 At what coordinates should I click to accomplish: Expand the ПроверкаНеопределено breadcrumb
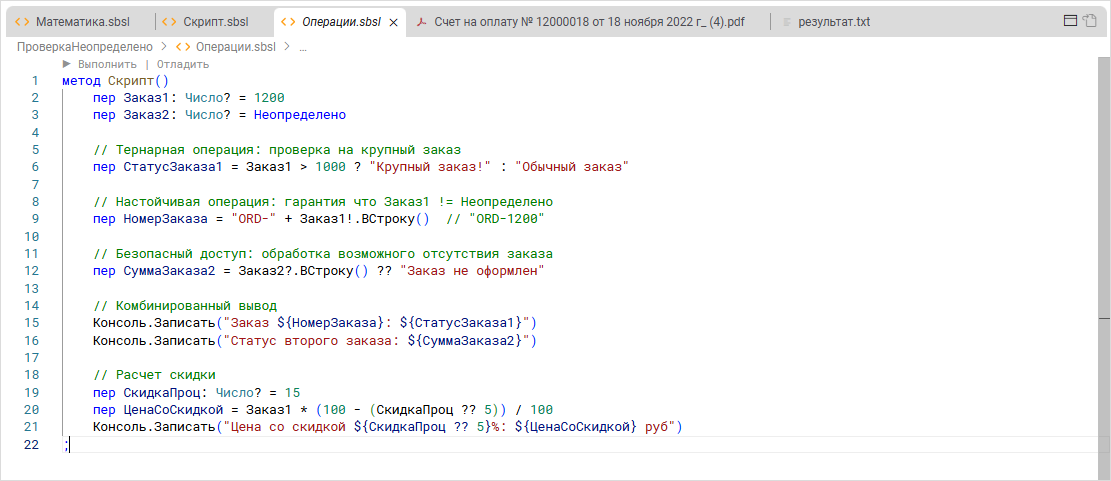[x=85, y=46]
